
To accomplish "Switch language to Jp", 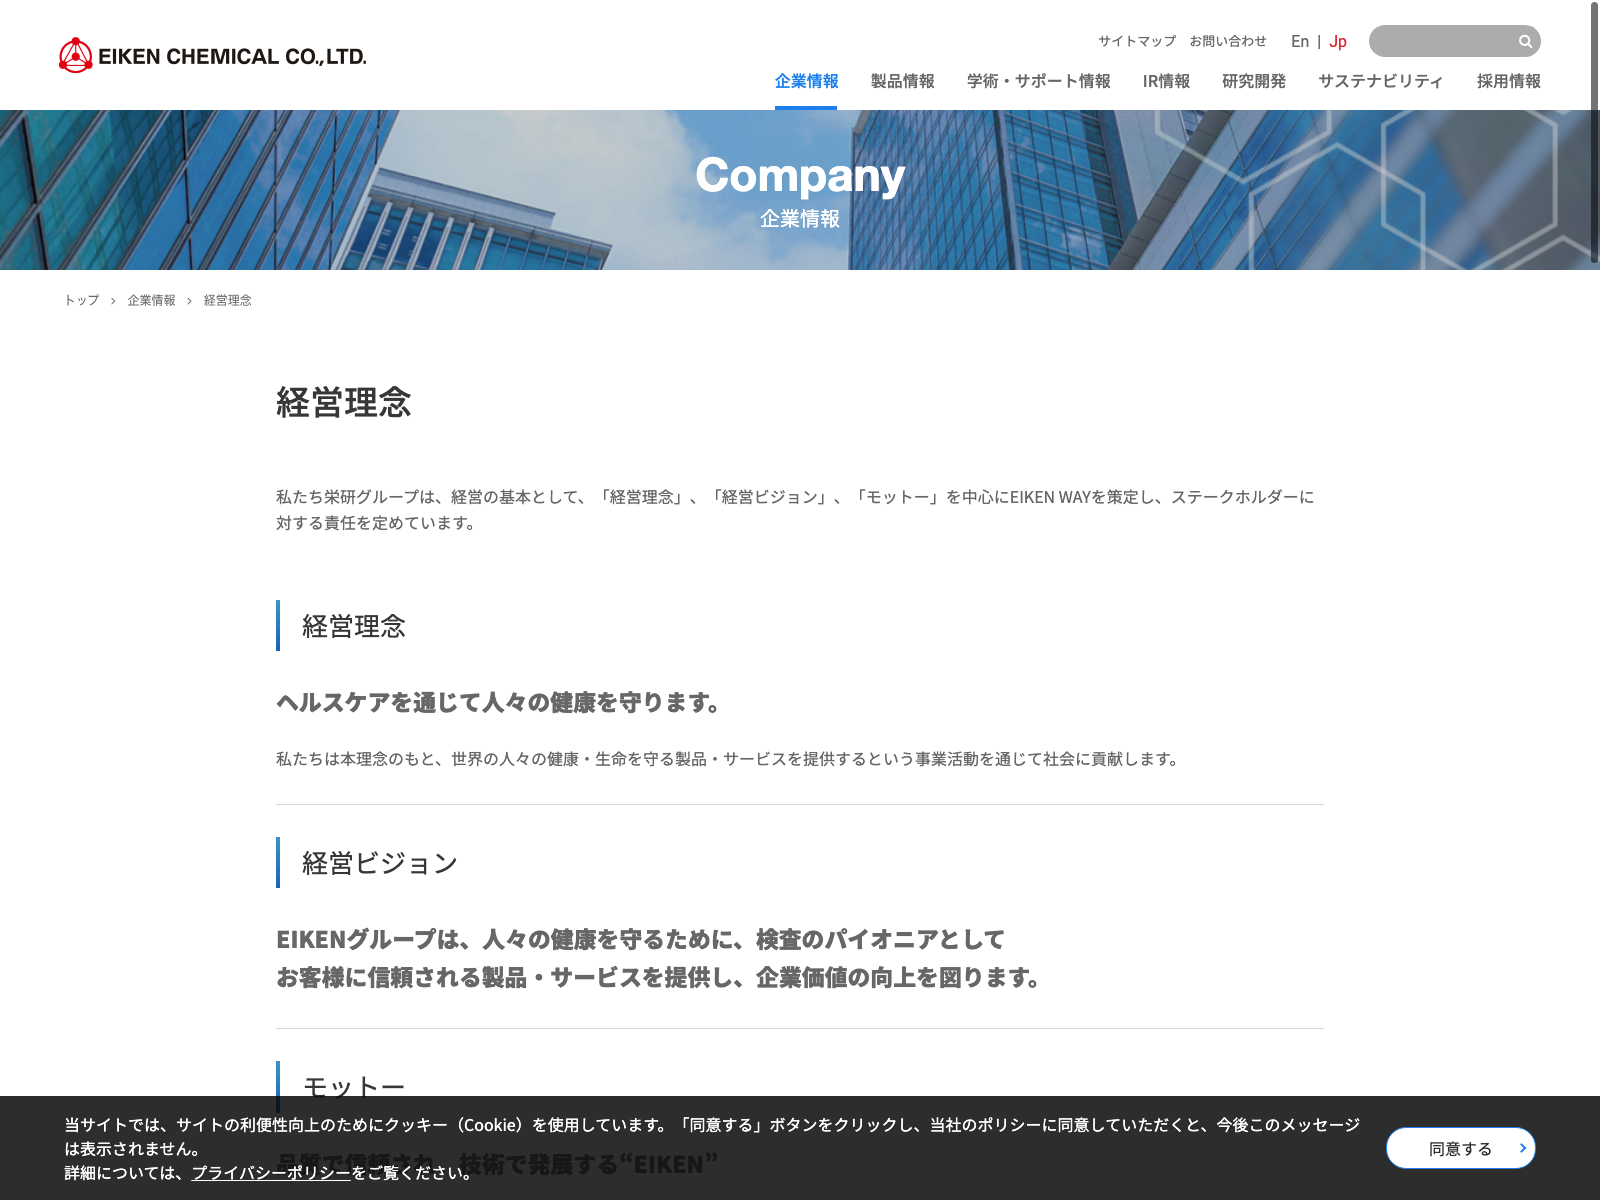I will pyautogui.click(x=1338, y=41).
